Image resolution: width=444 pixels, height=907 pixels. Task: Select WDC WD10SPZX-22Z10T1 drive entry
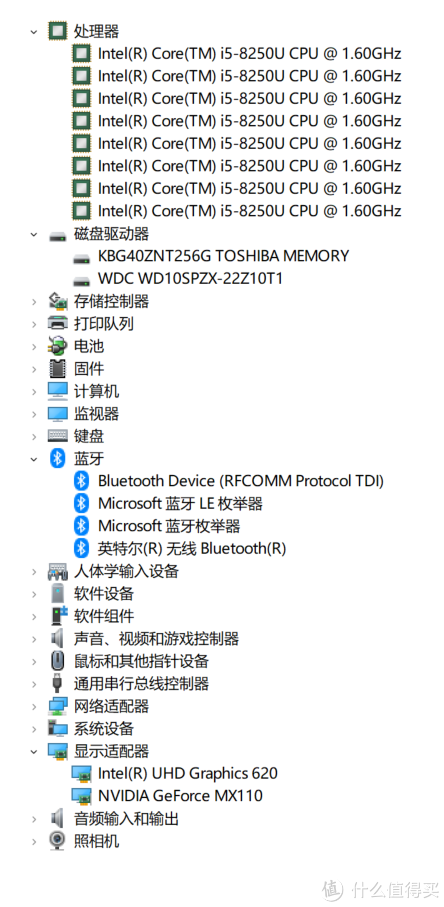[x=190, y=279]
